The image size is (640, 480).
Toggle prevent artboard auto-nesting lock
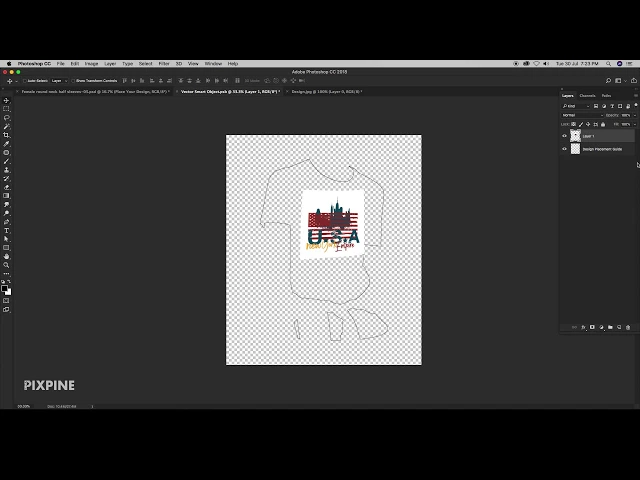pos(596,124)
